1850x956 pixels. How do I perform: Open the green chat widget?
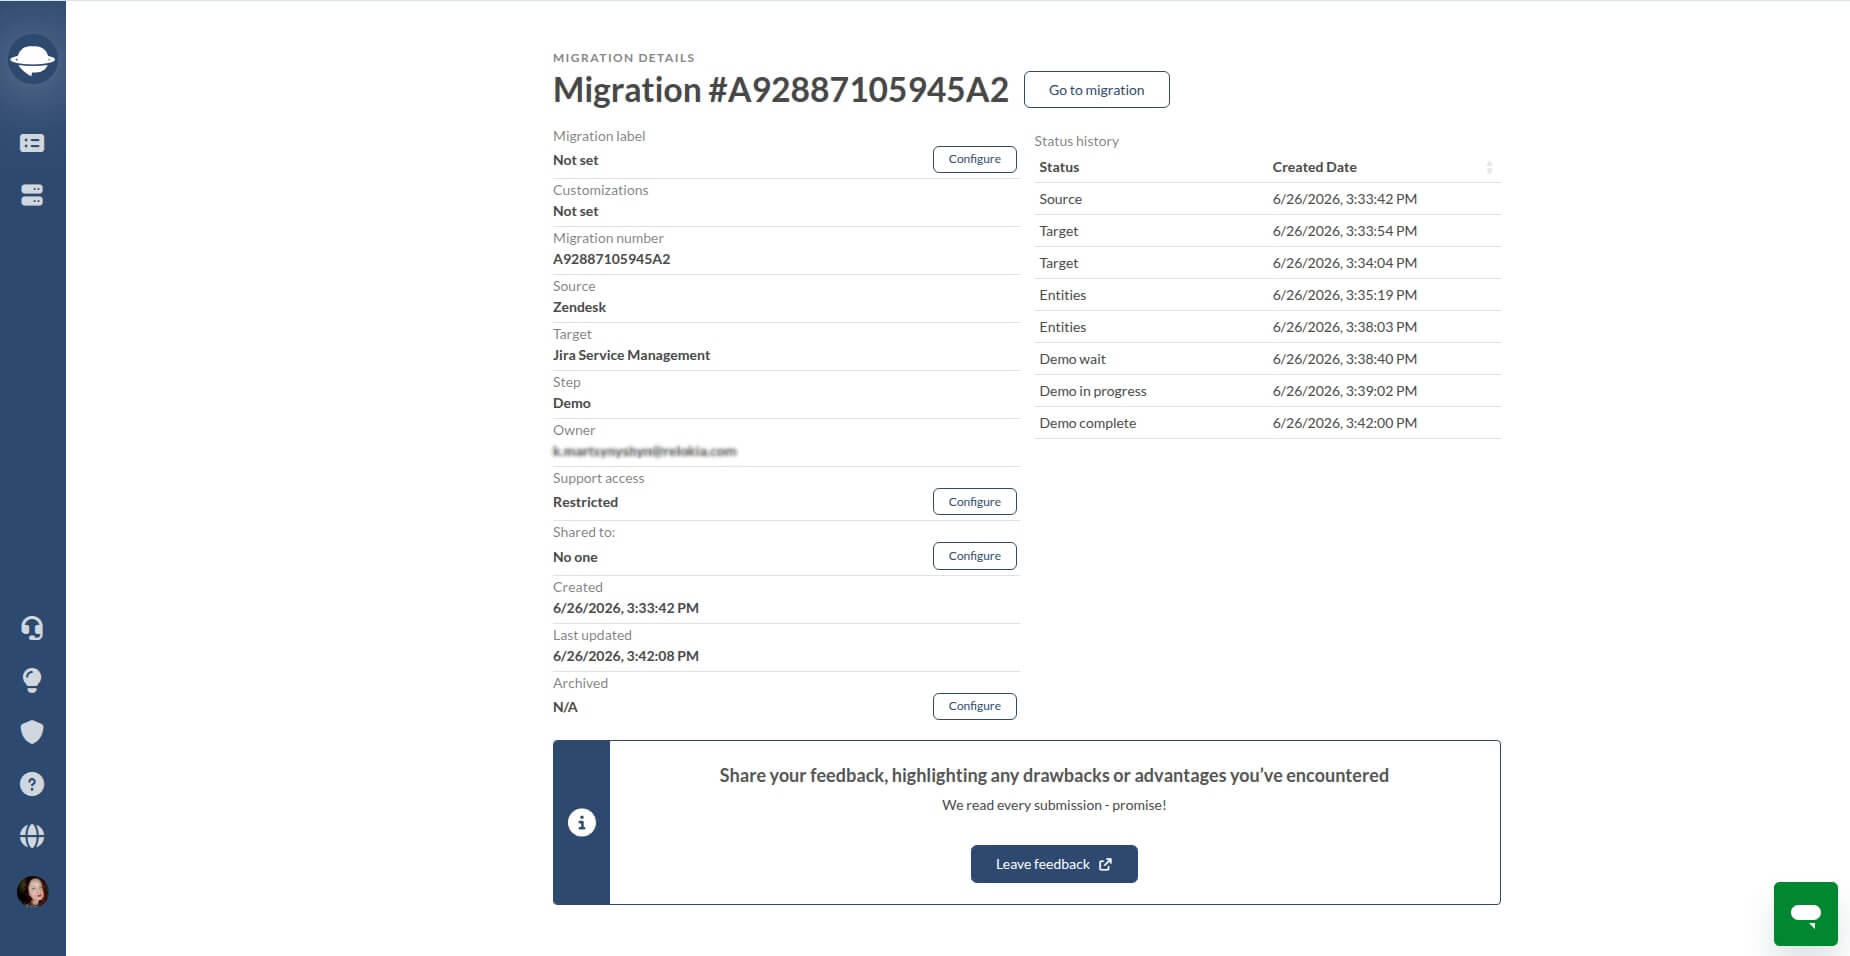click(1805, 913)
